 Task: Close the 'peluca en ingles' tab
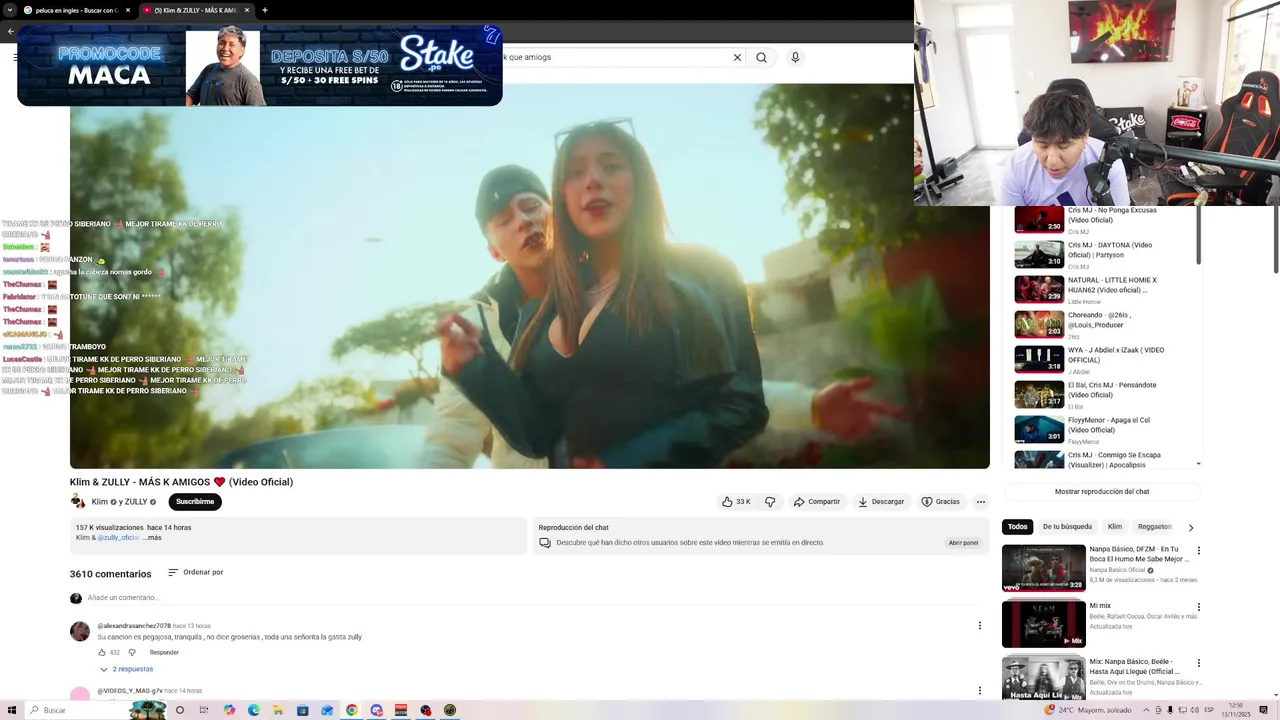[x=128, y=10]
